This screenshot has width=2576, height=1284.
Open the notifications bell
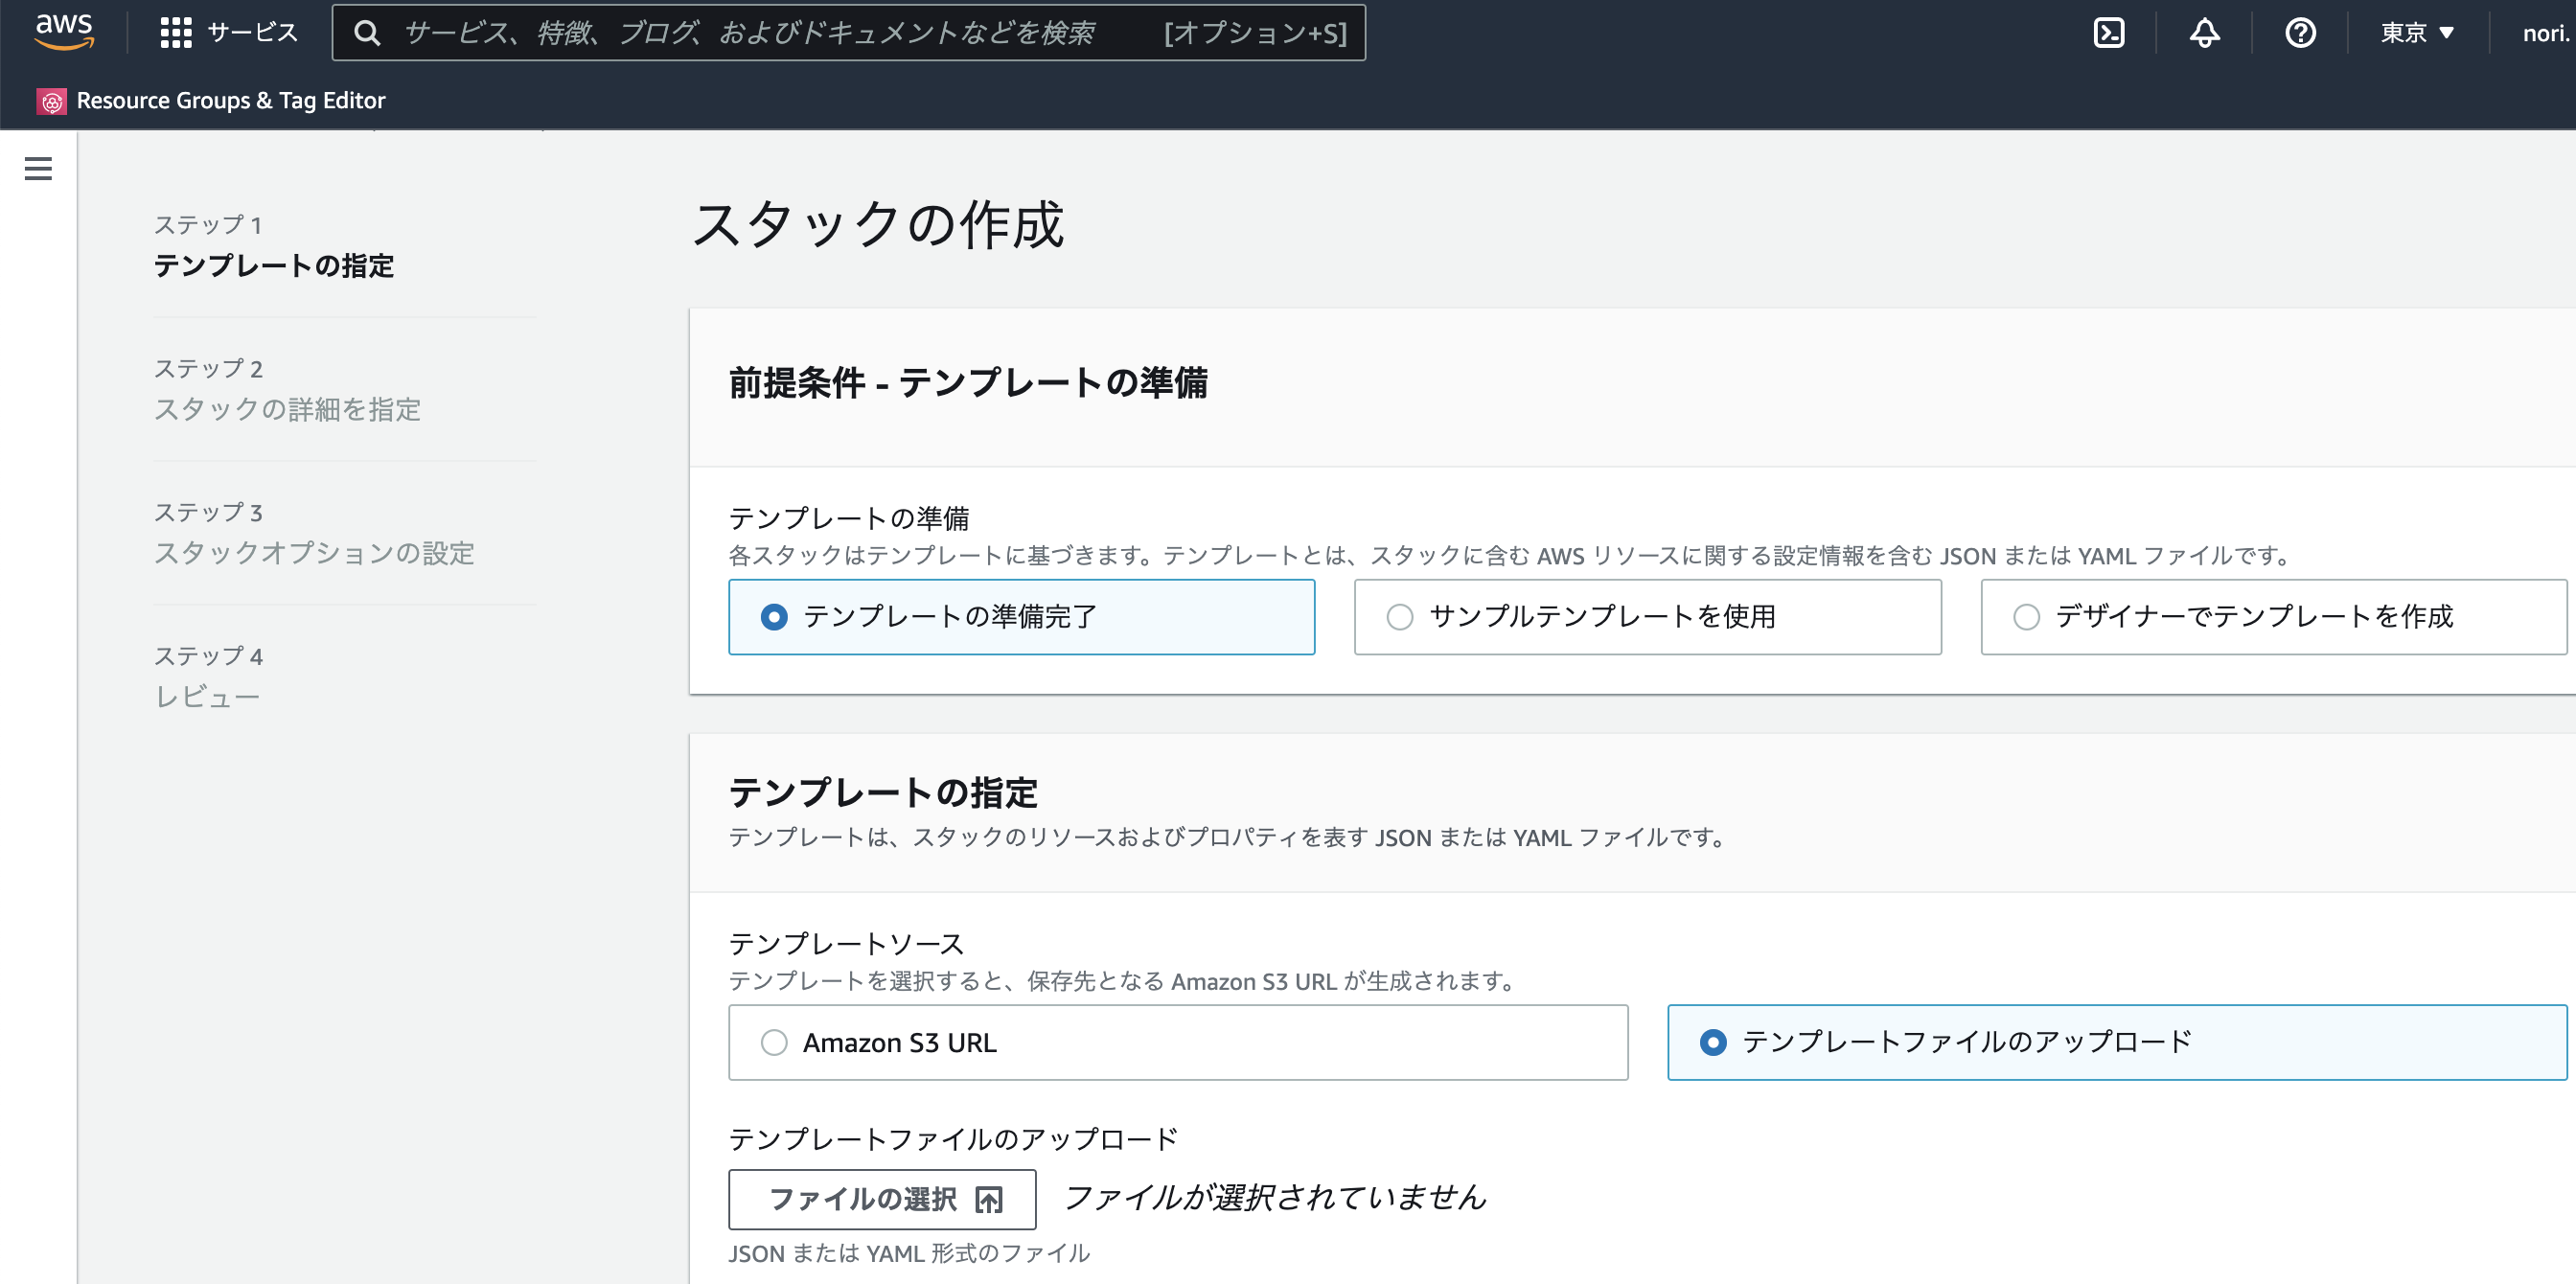click(2203, 32)
